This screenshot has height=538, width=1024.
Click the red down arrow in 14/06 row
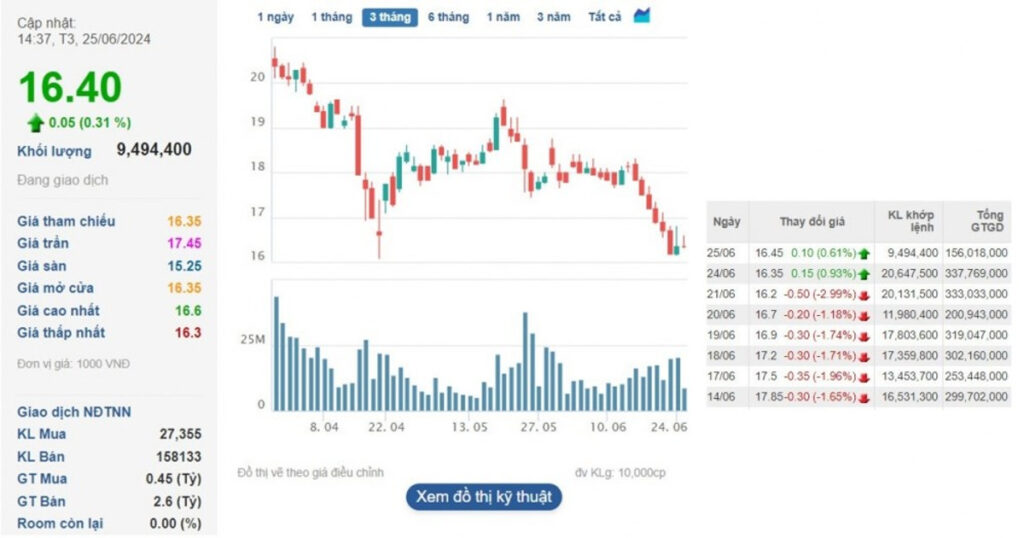(x=862, y=396)
